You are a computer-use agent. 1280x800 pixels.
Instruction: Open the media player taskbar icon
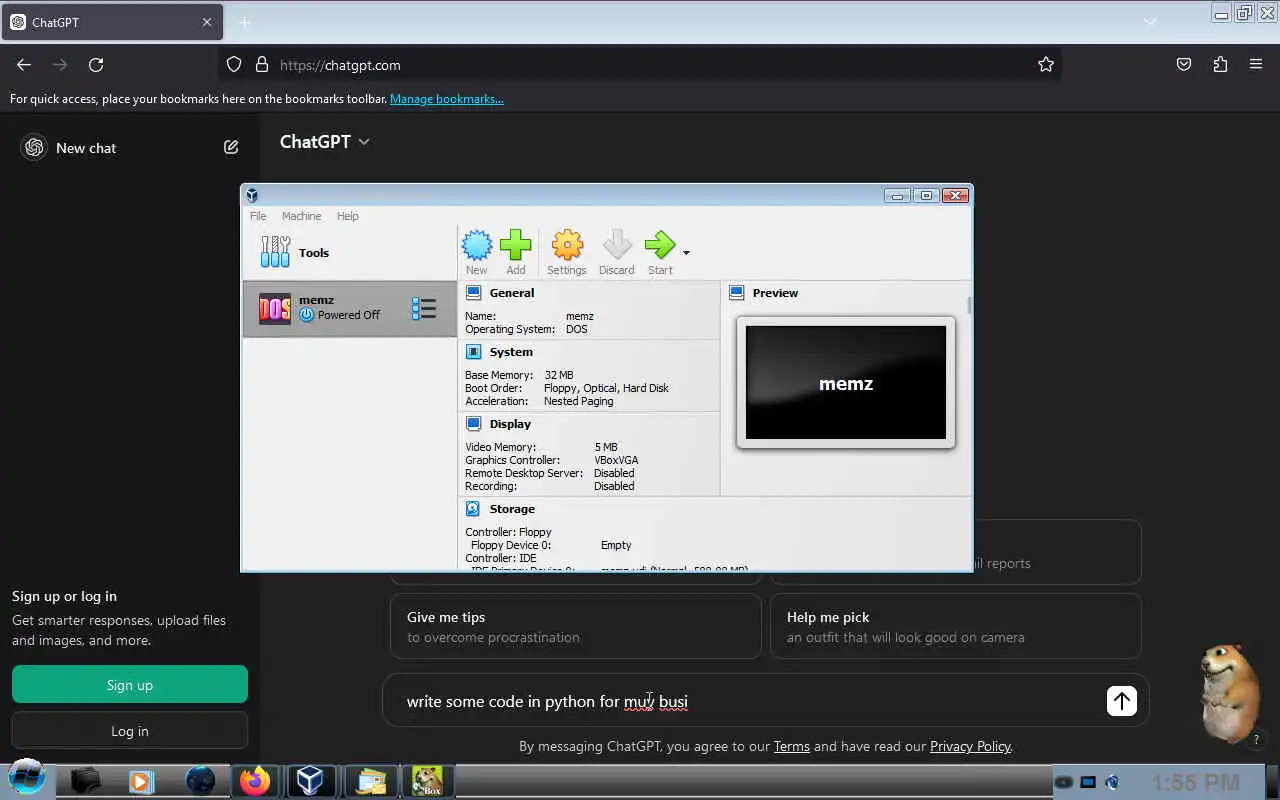[x=141, y=781]
